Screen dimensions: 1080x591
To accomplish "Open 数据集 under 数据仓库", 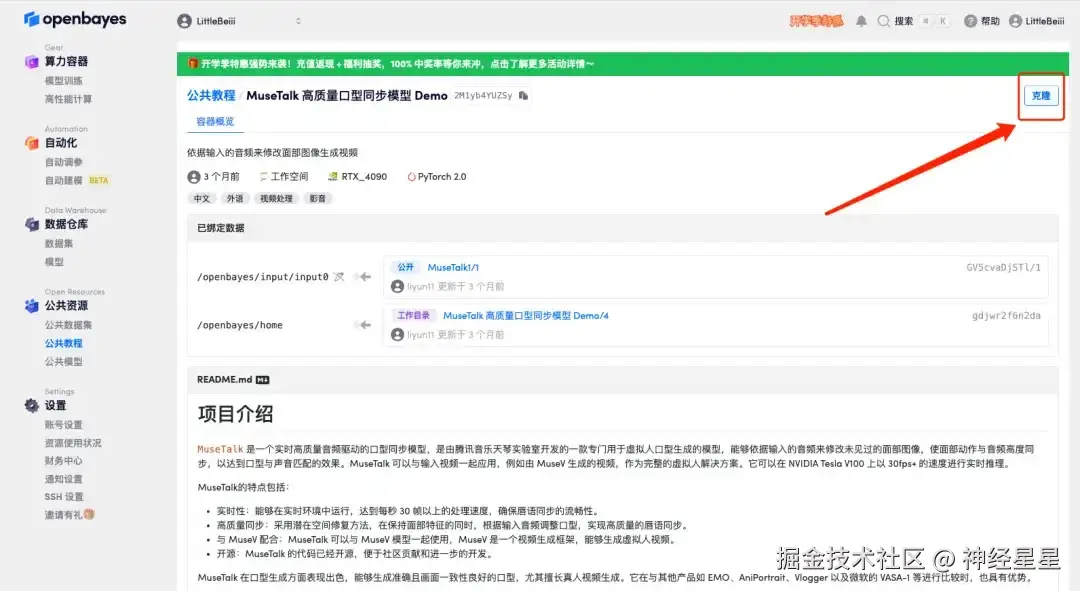I will pyautogui.click(x=59, y=244).
